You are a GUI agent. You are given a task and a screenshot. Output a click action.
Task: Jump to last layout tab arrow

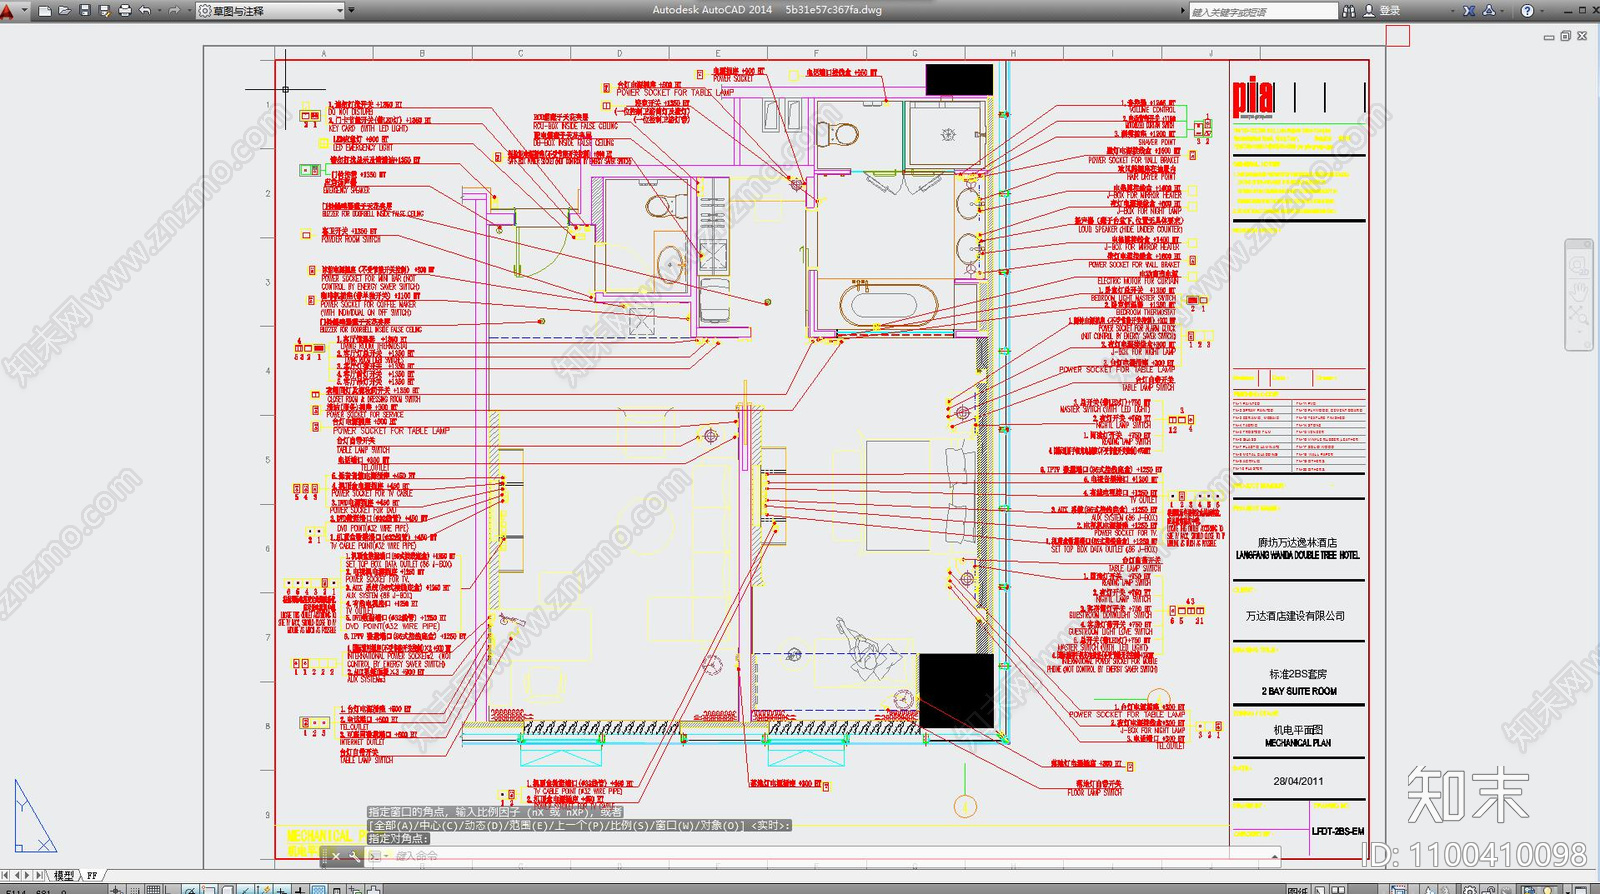[39, 875]
